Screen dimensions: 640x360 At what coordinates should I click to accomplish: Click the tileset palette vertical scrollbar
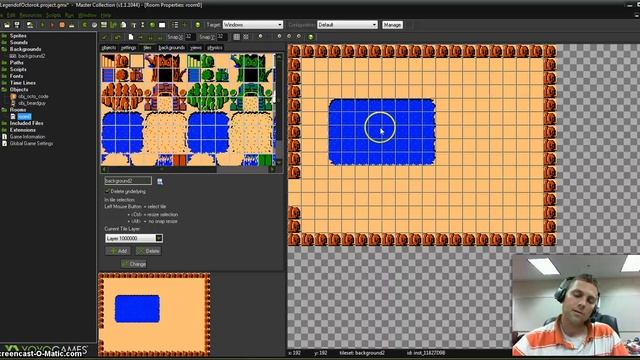coord(279,109)
